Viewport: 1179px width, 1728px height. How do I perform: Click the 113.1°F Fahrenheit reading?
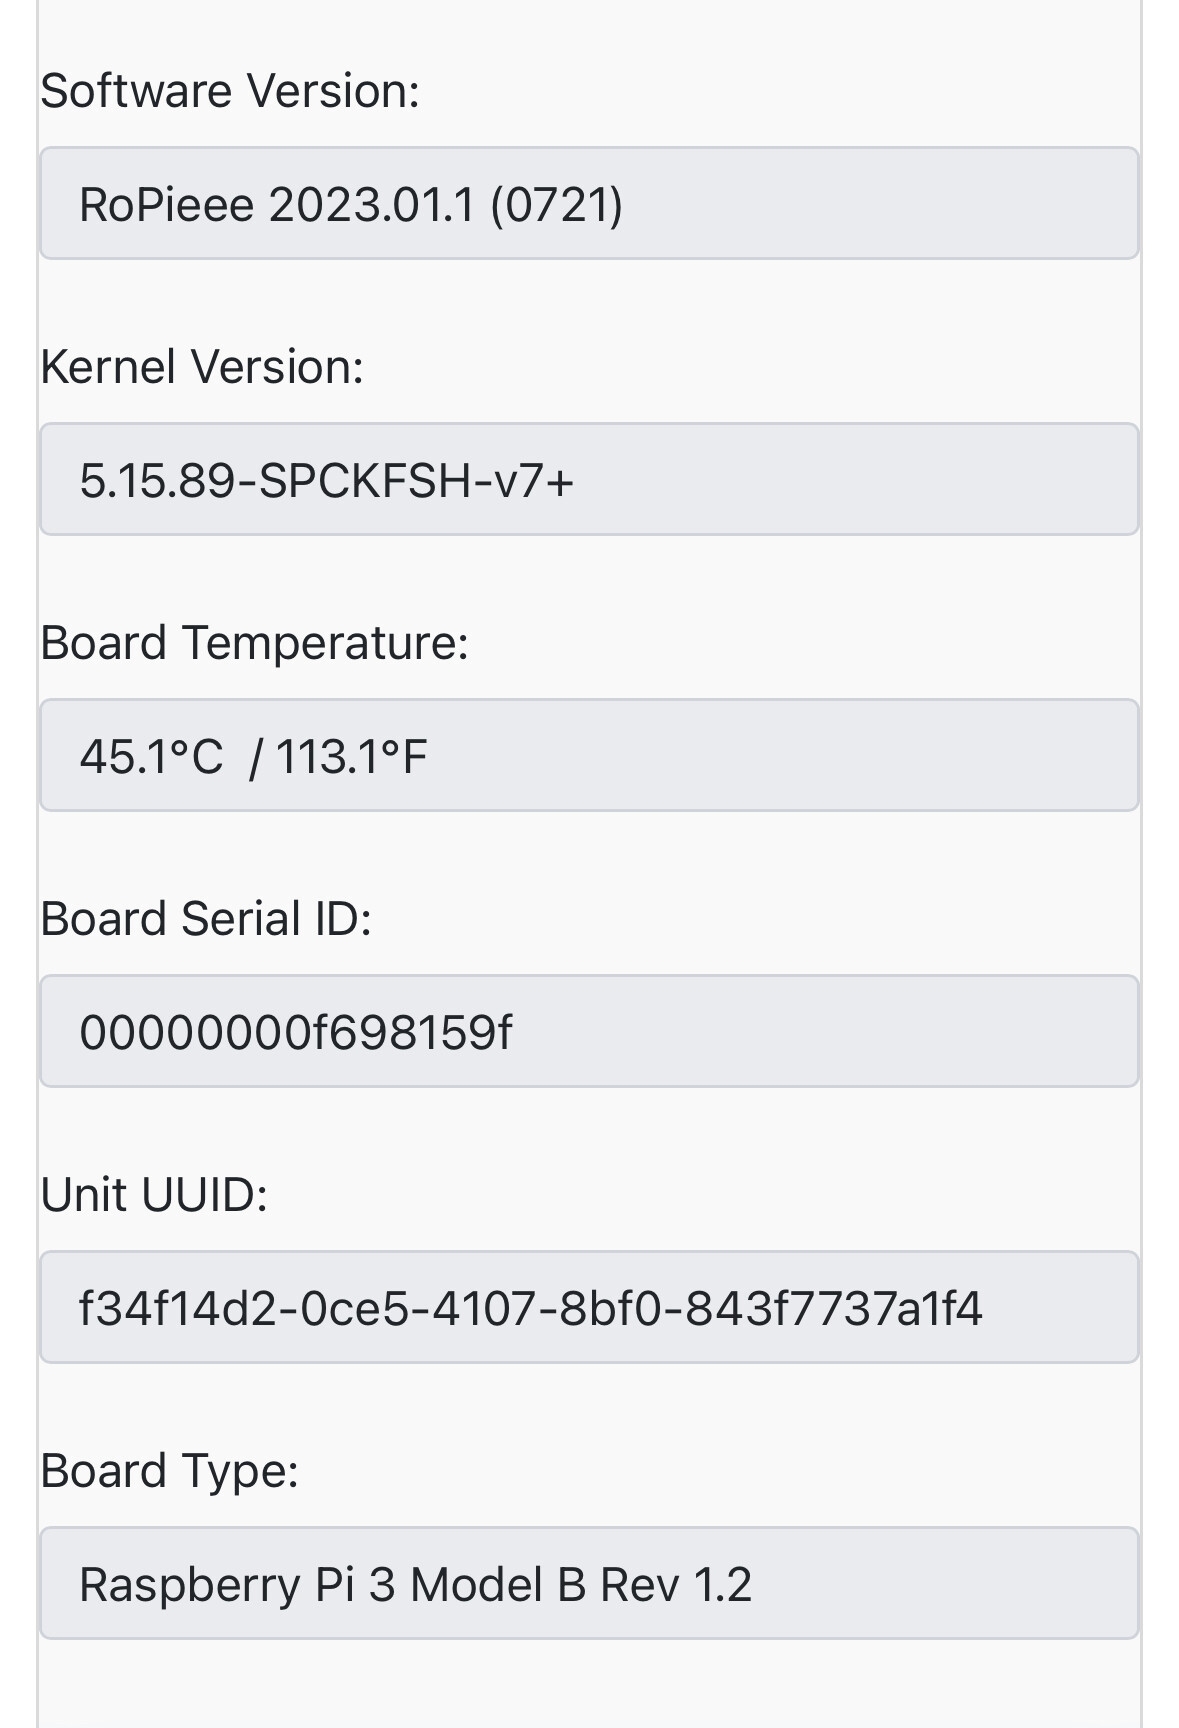click(x=351, y=757)
